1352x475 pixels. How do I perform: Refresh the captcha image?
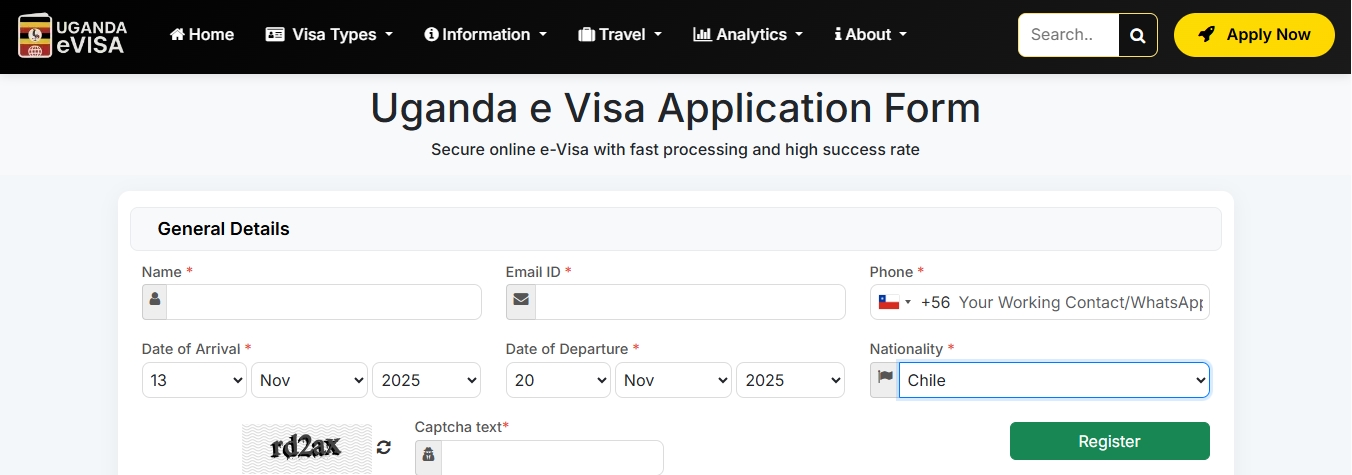coord(384,447)
